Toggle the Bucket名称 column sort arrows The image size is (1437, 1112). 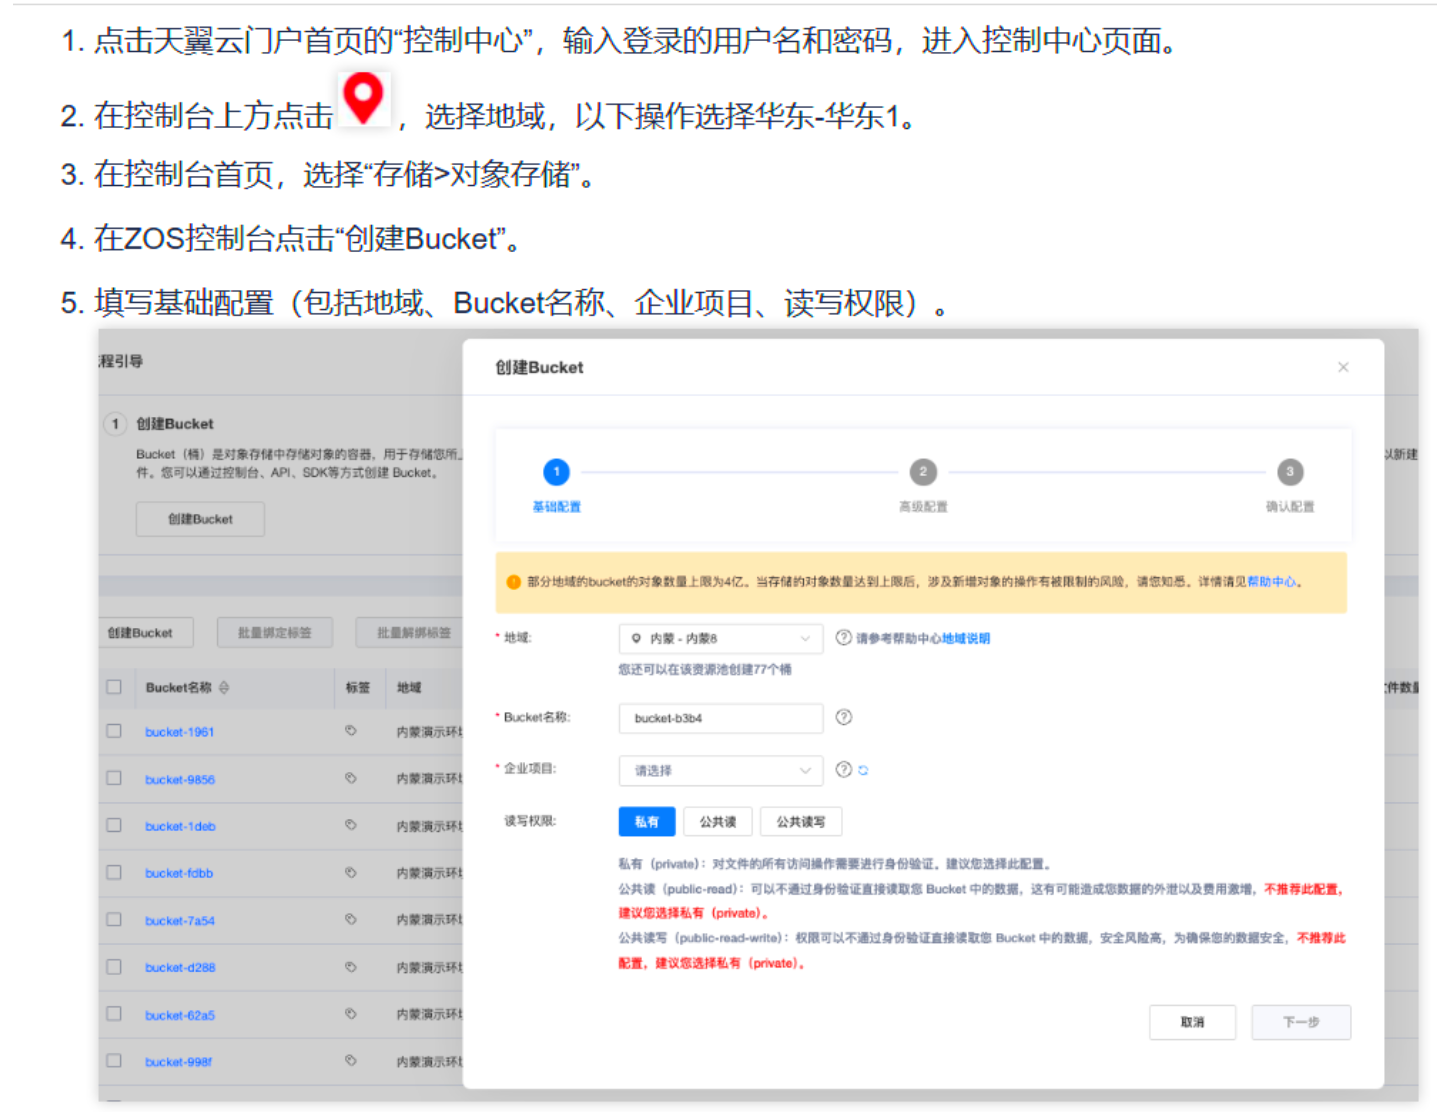[224, 686]
